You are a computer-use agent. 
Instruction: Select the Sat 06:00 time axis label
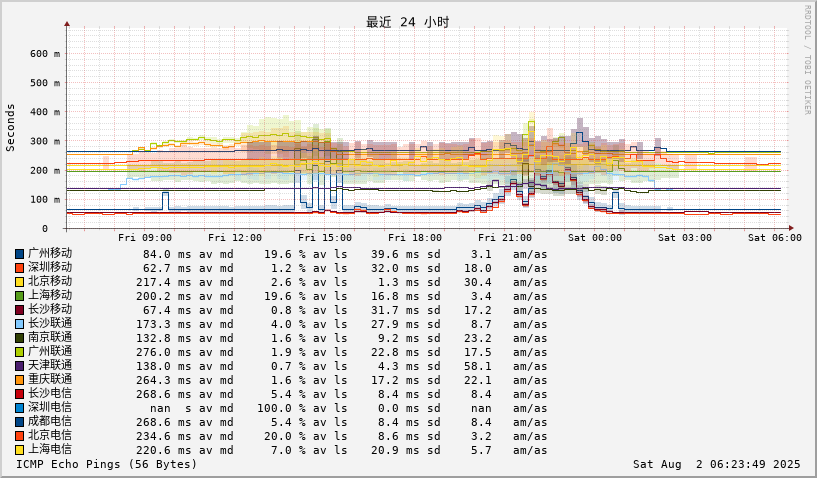coord(775,238)
